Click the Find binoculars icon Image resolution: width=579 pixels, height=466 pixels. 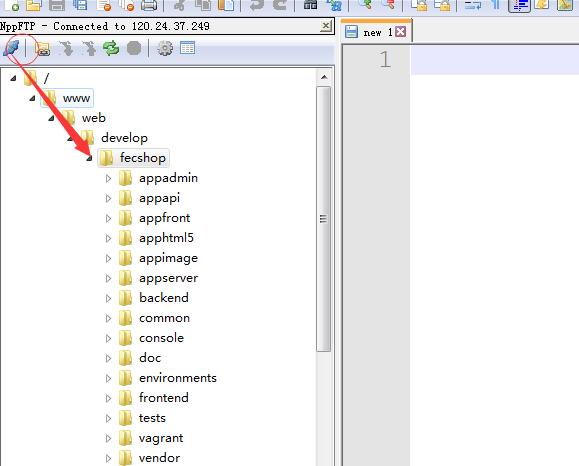tap(310, 4)
